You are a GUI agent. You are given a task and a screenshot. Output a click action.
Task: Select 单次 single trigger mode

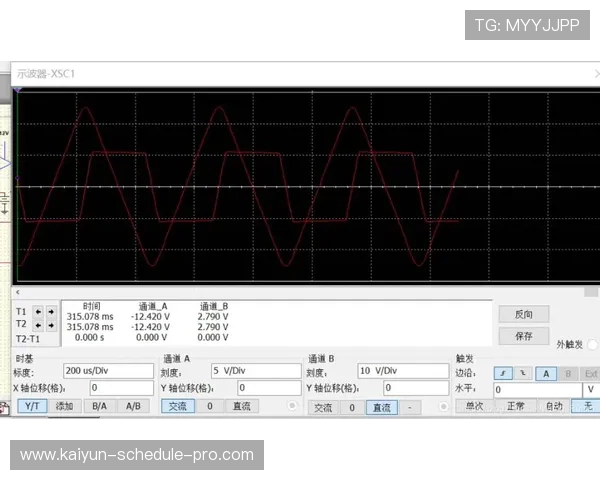point(474,406)
